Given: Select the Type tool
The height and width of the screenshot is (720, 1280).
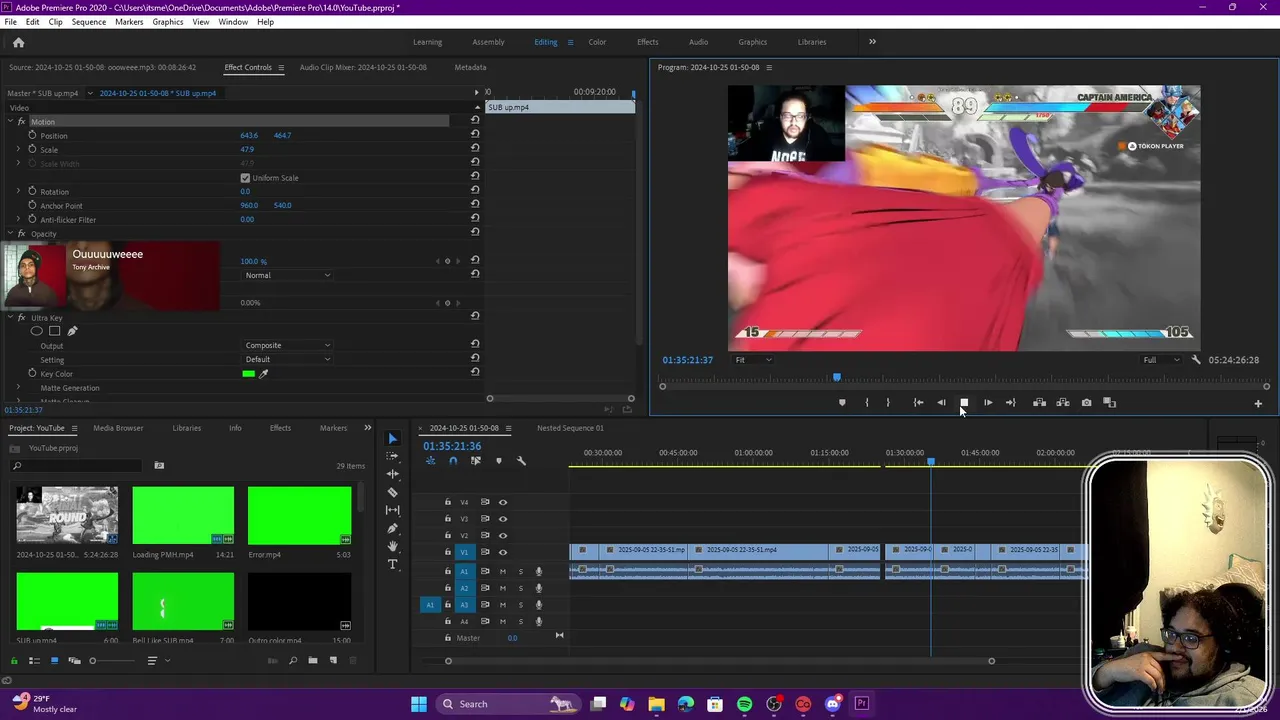Looking at the screenshot, I should tap(392, 564).
